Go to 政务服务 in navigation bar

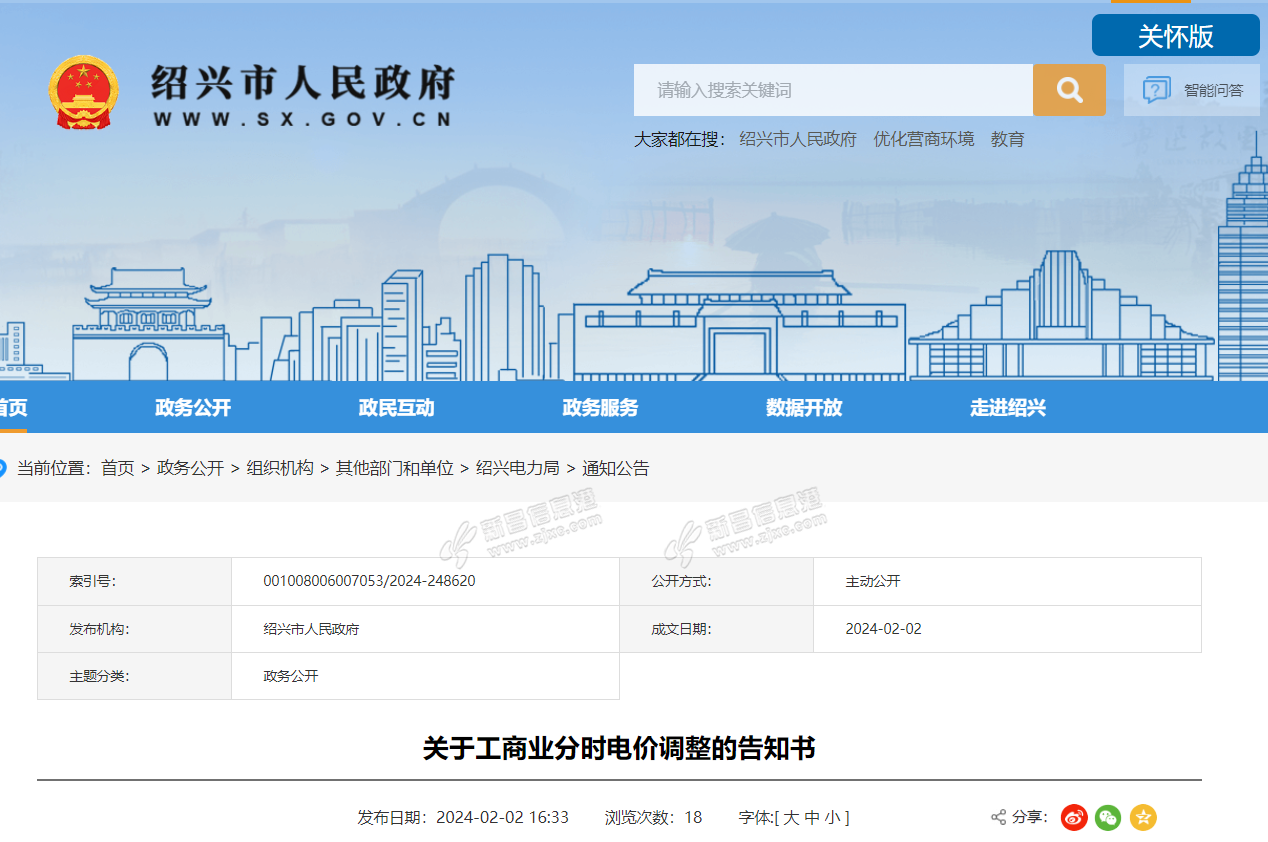(x=600, y=408)
